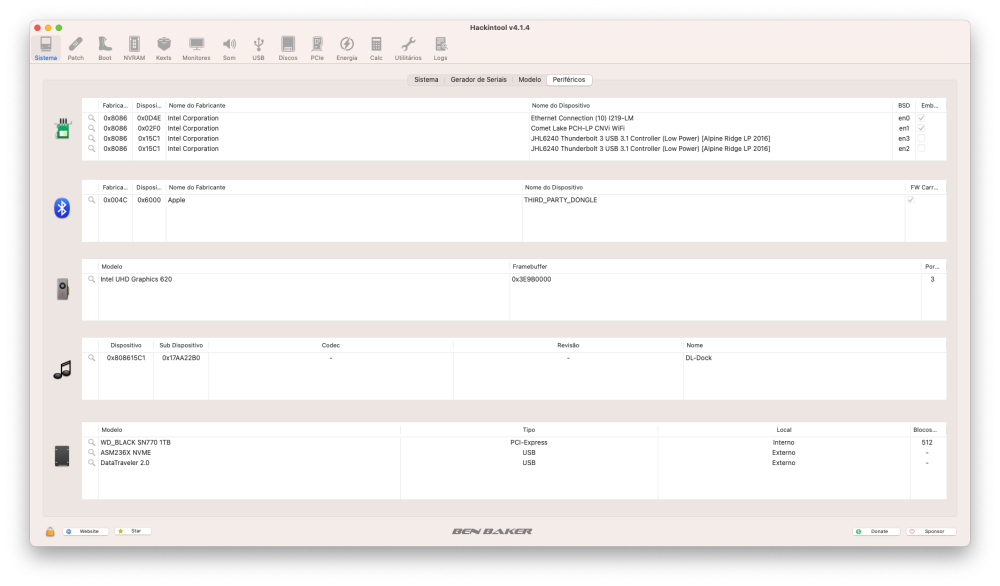Click the music note audio icon
This screenshot has height=586, width=1000.
pyautogui.click(x=62, y=370)
